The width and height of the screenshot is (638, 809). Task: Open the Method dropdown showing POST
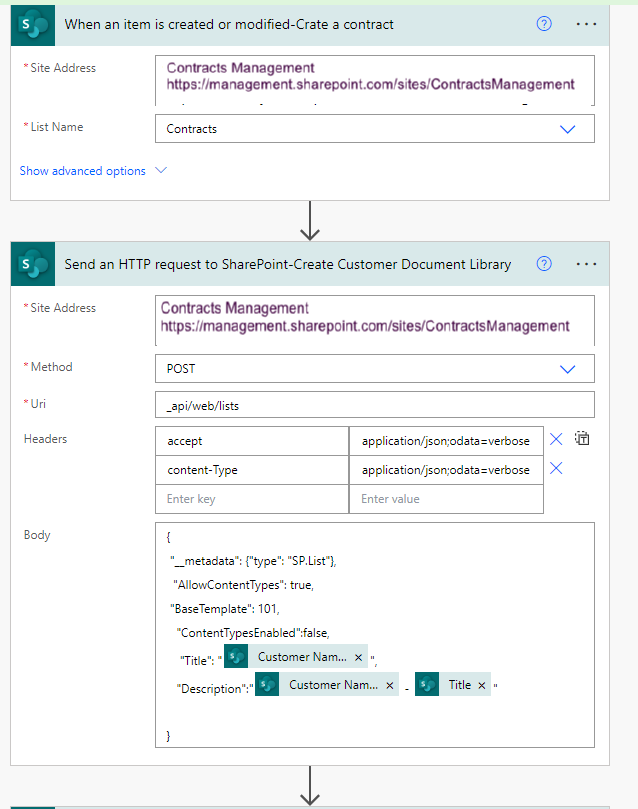click(567, 369)
